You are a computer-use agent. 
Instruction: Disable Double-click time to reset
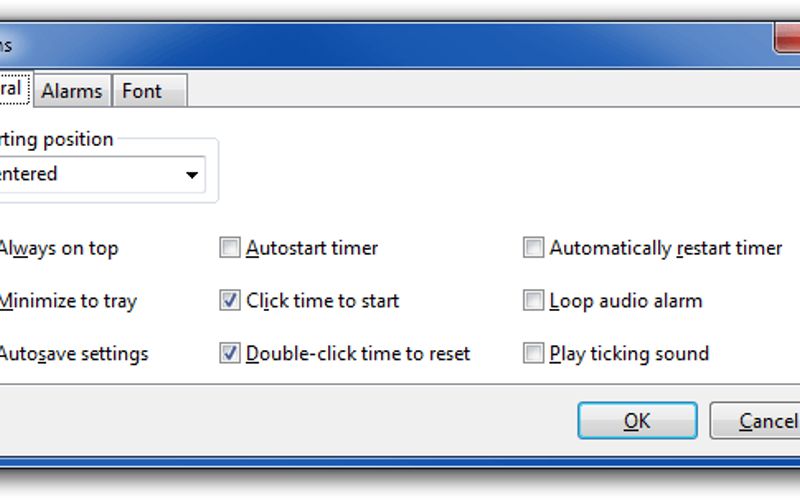click(230, 353)
